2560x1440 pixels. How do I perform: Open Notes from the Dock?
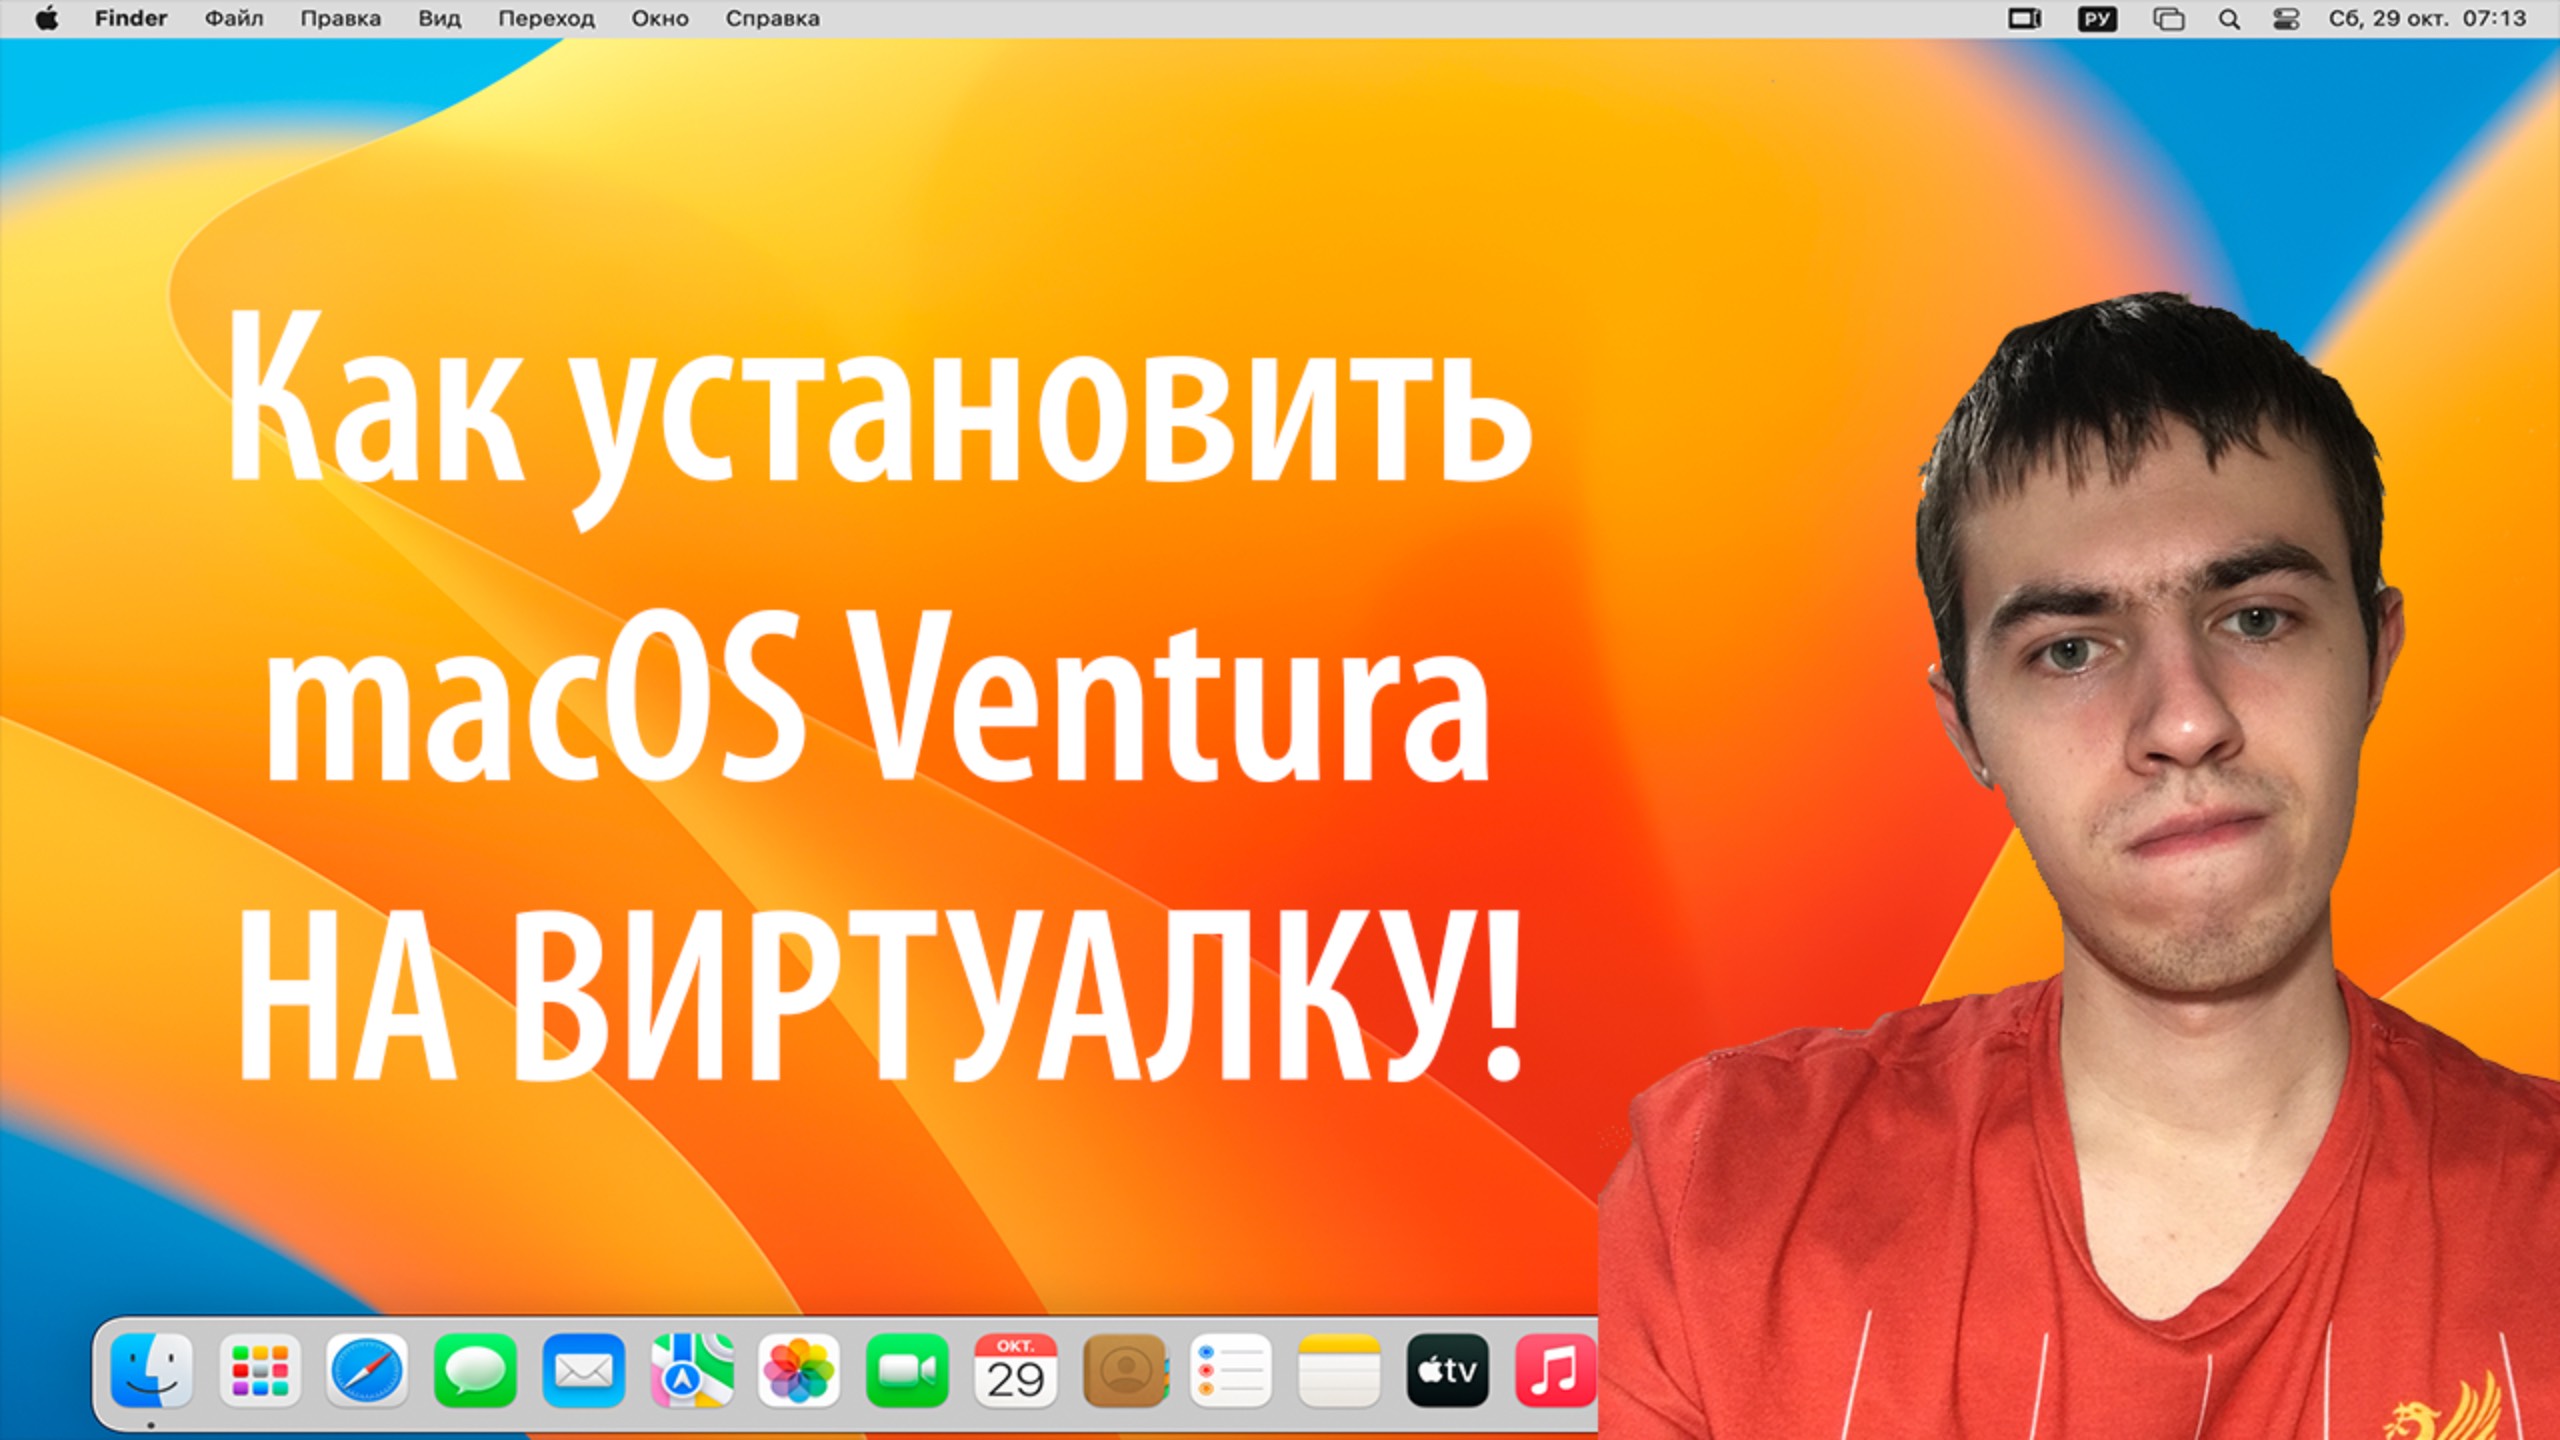(x=1340, y=1370)
